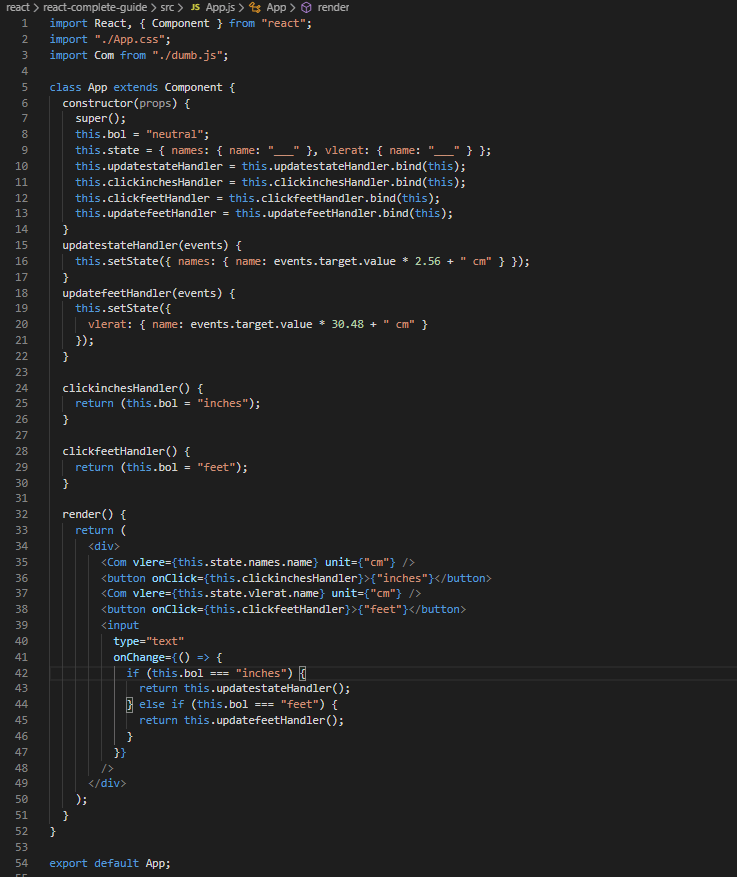Click 'onClick' attribute on line 36

coord(174,578)
